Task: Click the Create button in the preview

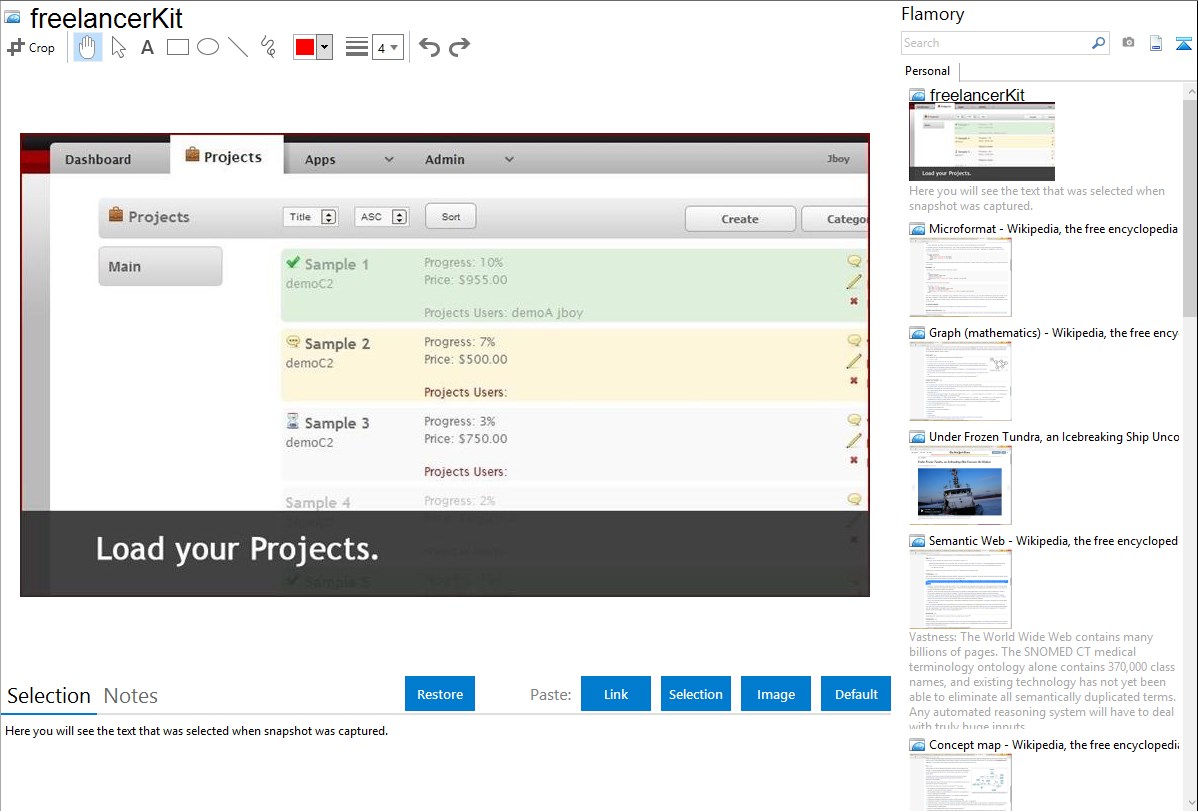Action: (x=740, y=219)
